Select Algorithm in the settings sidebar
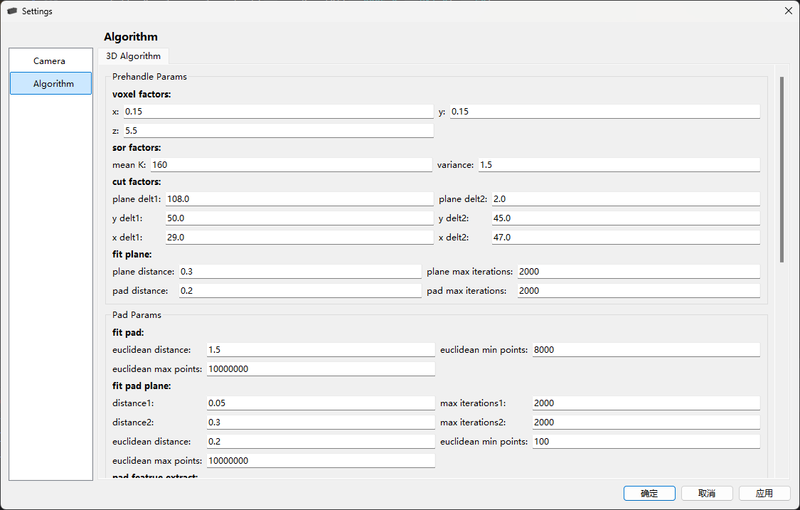 tap(50, 84)
